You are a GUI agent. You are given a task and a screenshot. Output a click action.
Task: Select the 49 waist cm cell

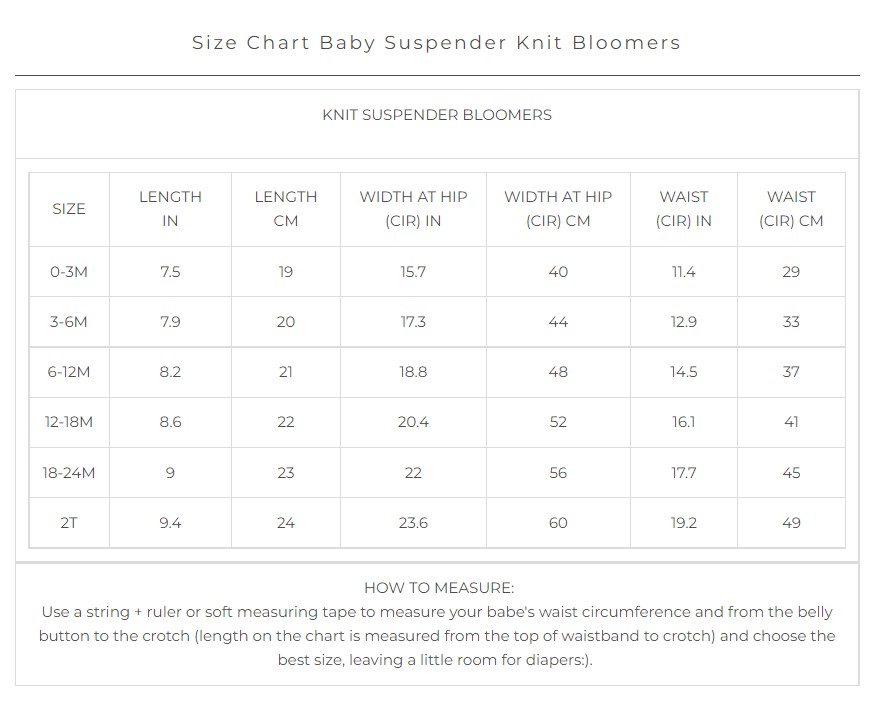[791, 523]
